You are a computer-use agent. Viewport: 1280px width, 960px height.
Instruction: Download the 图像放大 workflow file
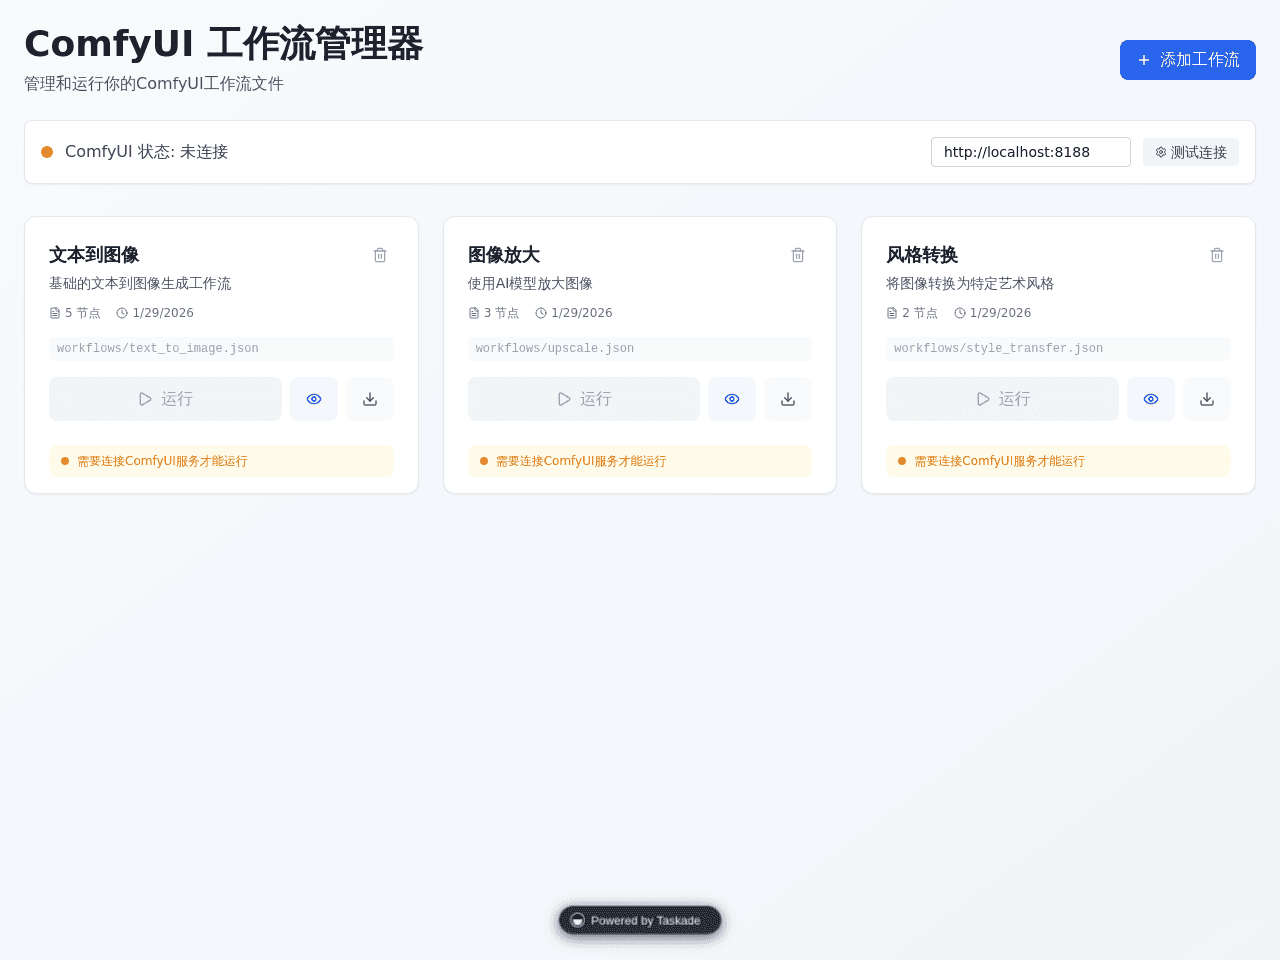788,399
